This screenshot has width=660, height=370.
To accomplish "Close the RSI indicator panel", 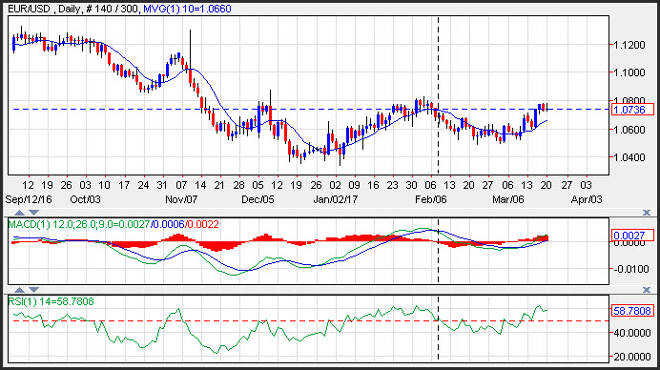I will [647, 290].
